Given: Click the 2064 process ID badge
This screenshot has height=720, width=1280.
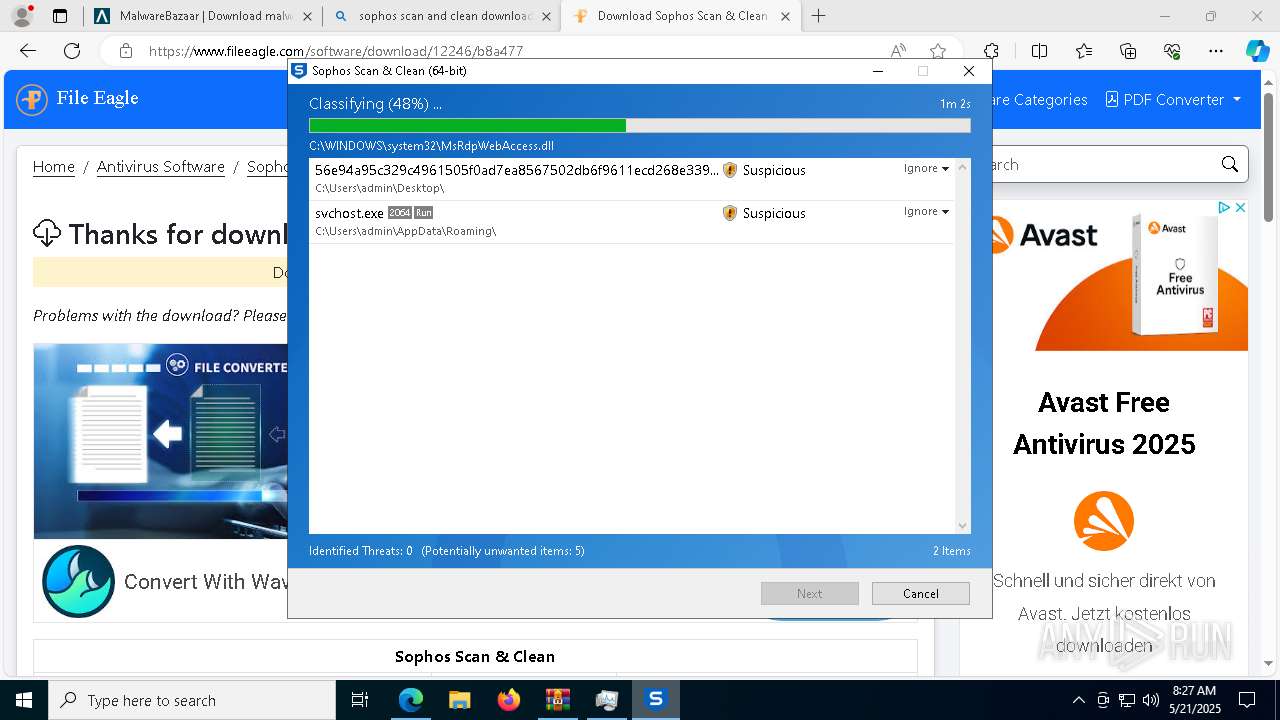Looking at the screenshot, I should 400,213.
